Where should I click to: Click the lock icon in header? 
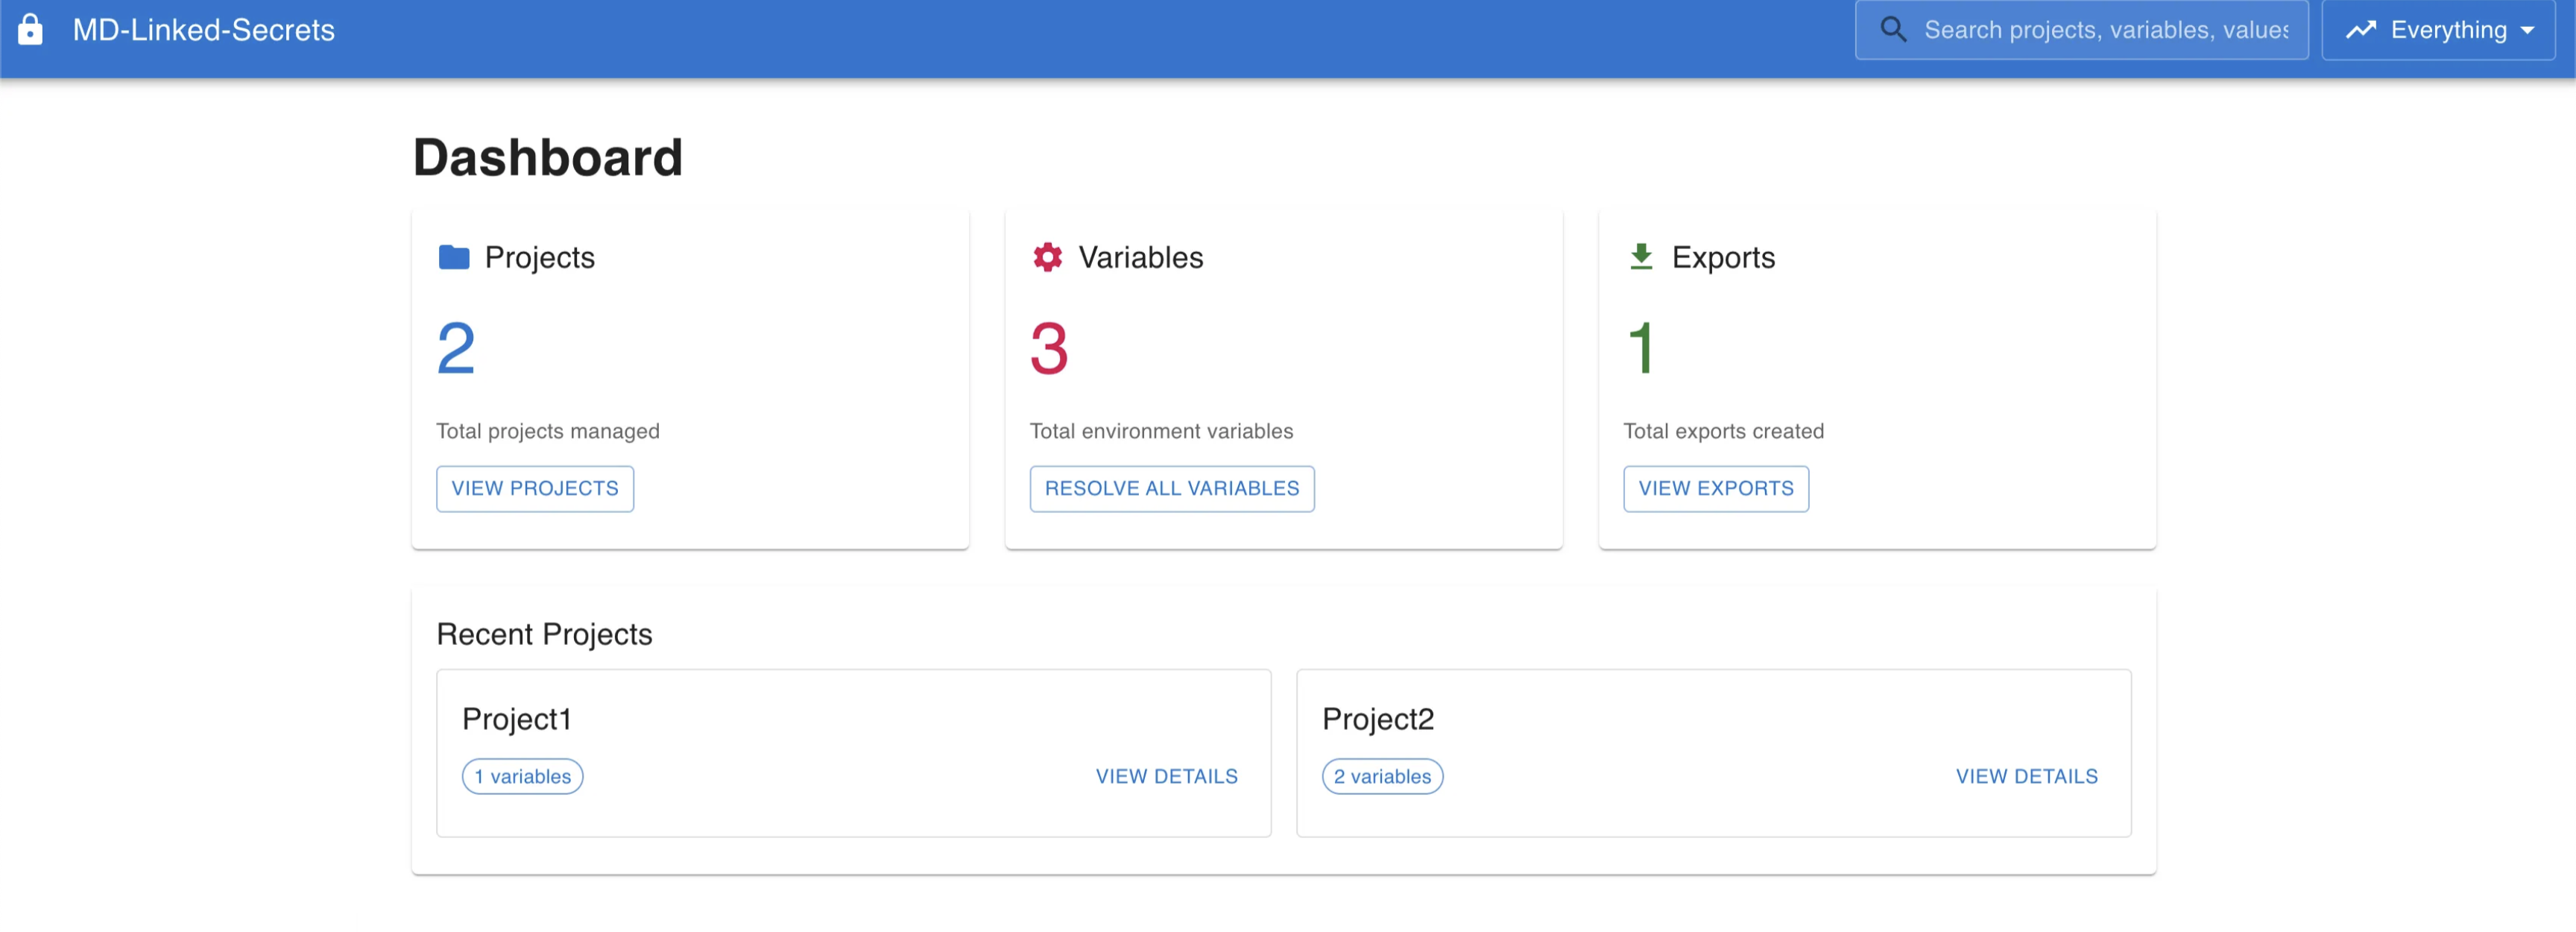click(30, 30)
